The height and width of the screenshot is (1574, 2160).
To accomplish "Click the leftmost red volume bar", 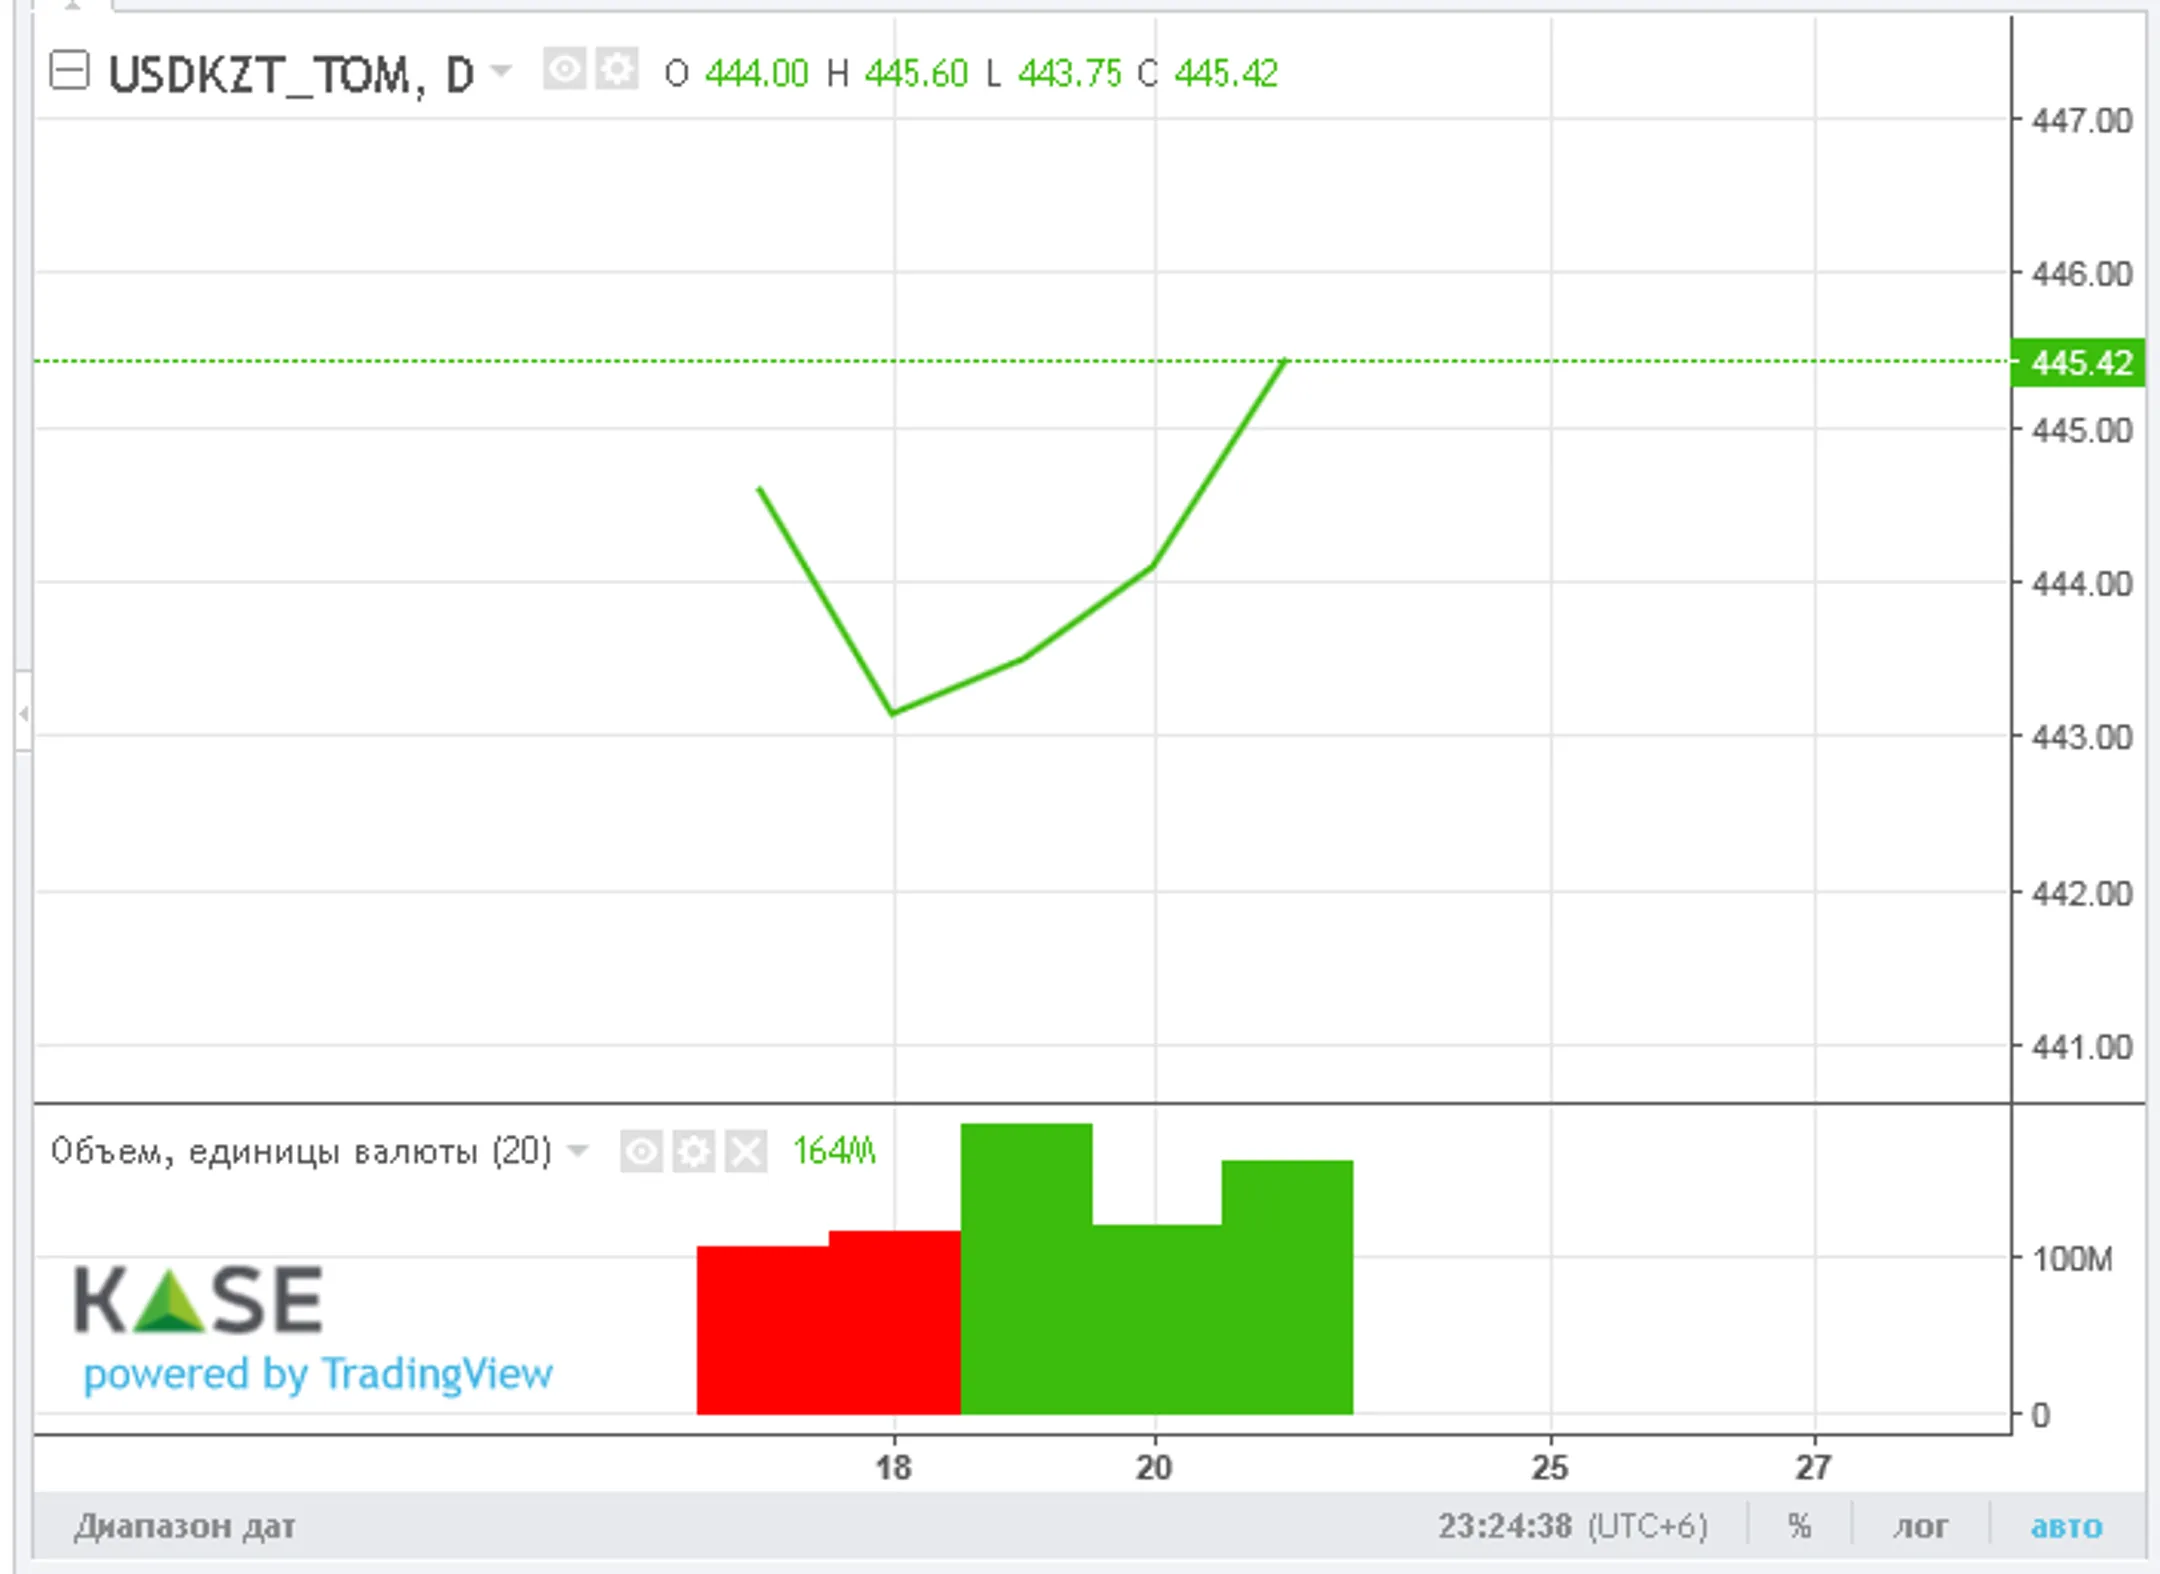I will [763, 1330].
